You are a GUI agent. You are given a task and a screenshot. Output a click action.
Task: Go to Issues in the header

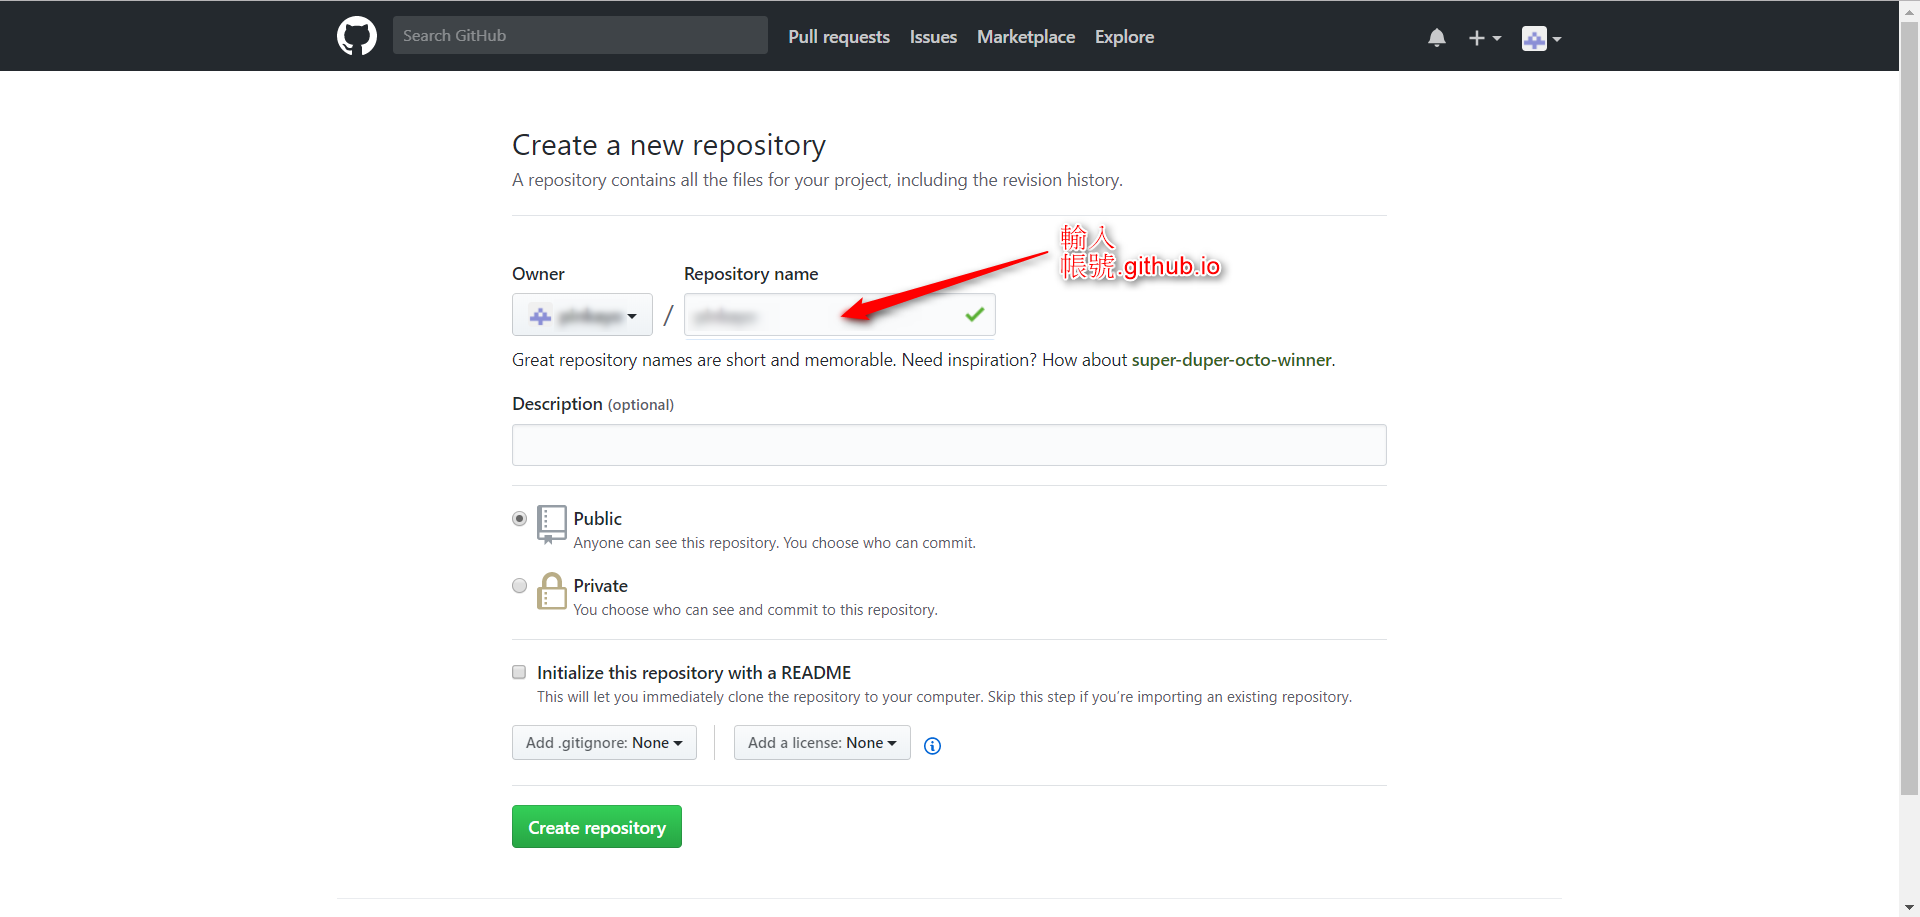click(933, 36)
